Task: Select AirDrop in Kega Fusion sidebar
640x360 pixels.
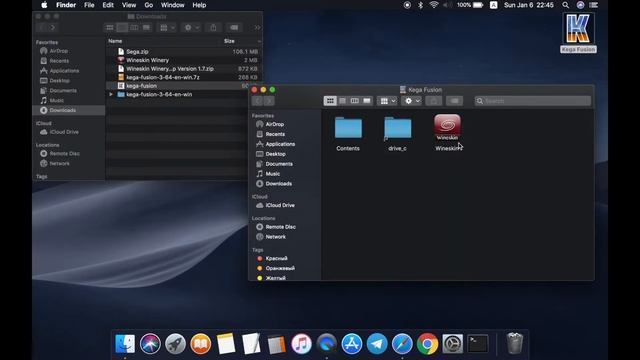Action: (x=274, y=124)
